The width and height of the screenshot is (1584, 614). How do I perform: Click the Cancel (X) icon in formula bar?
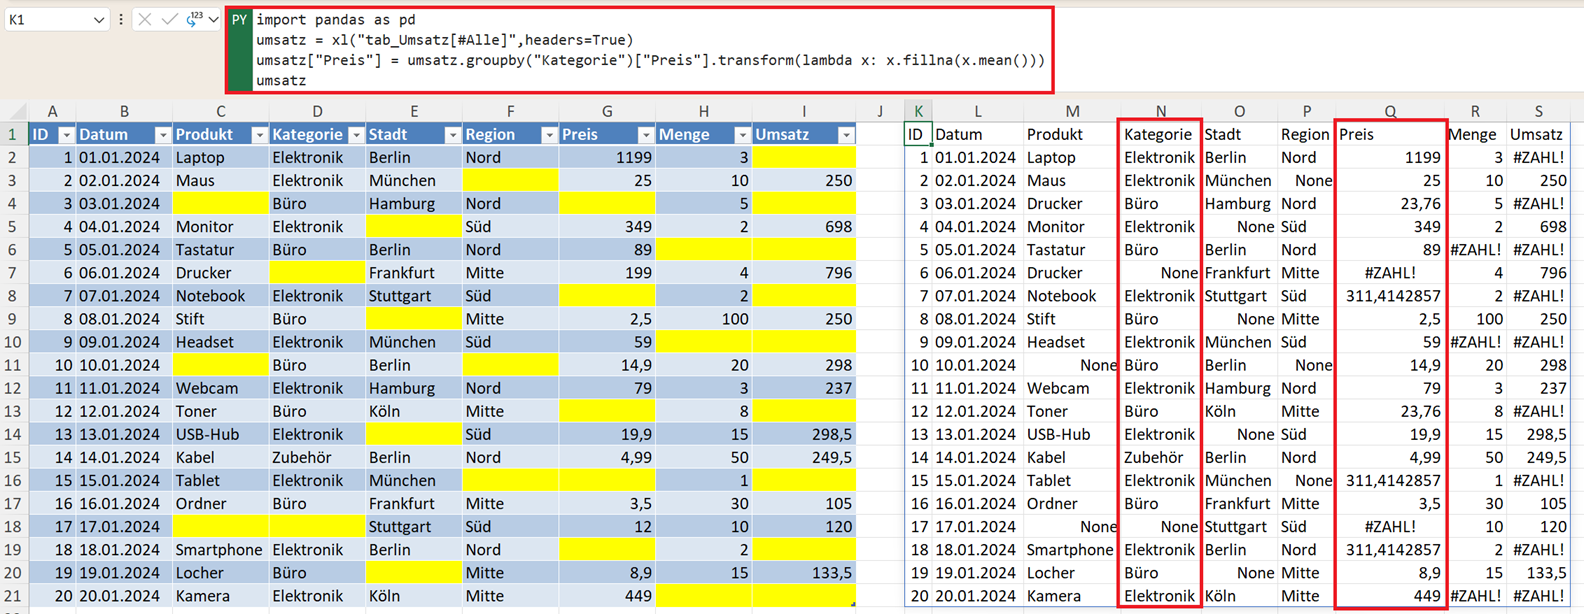[x=145, y=20]
